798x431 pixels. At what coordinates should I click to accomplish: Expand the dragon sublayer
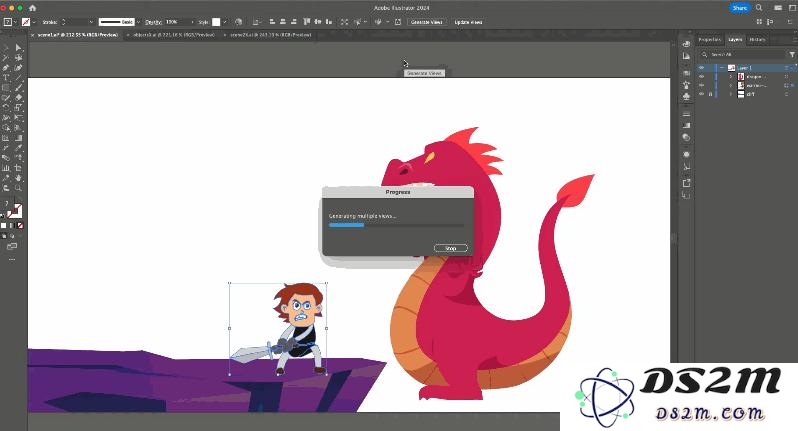click(731, 77)
